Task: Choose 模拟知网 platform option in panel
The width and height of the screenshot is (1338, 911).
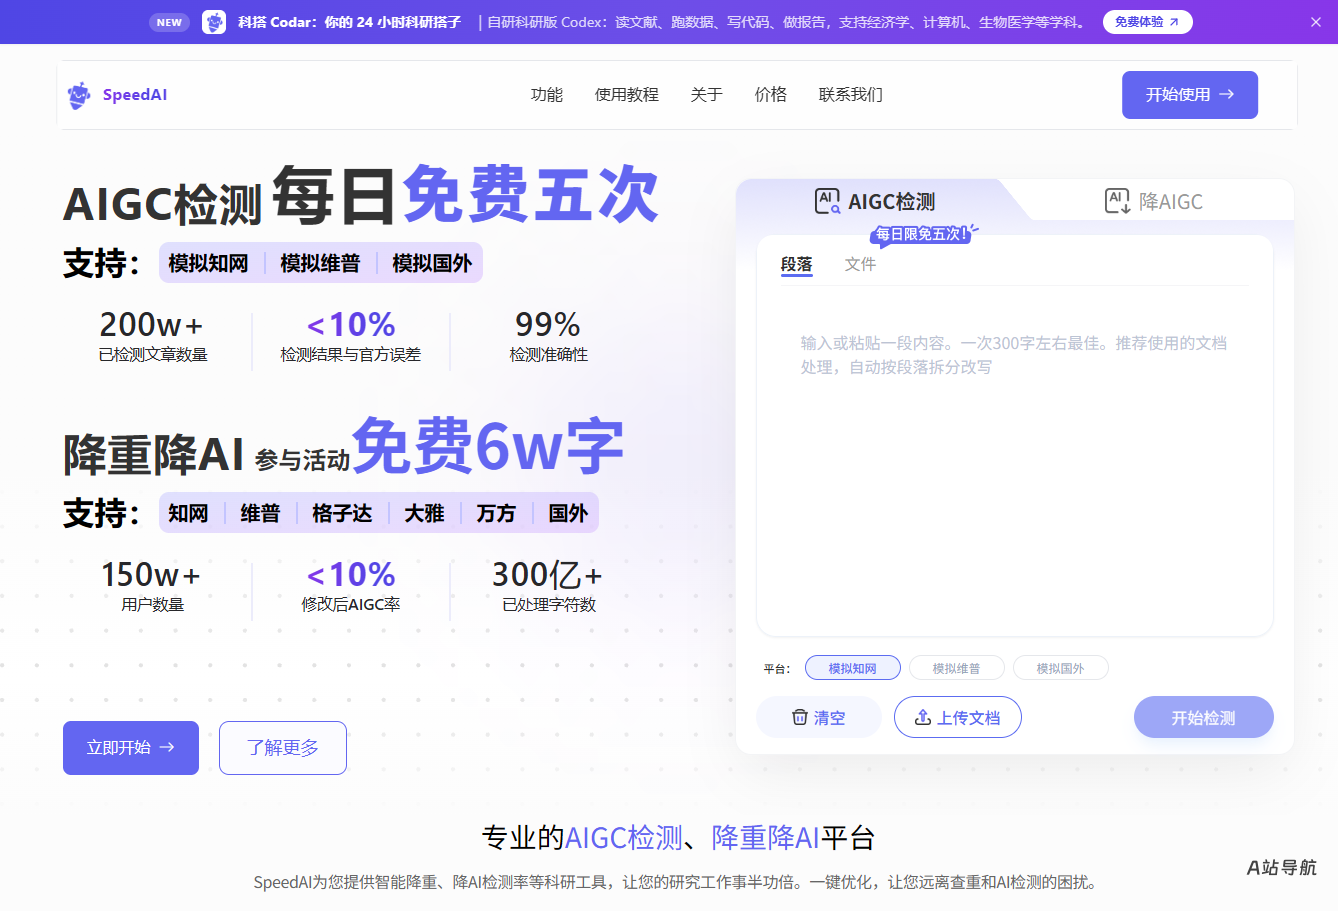Action: pos(853,668)
